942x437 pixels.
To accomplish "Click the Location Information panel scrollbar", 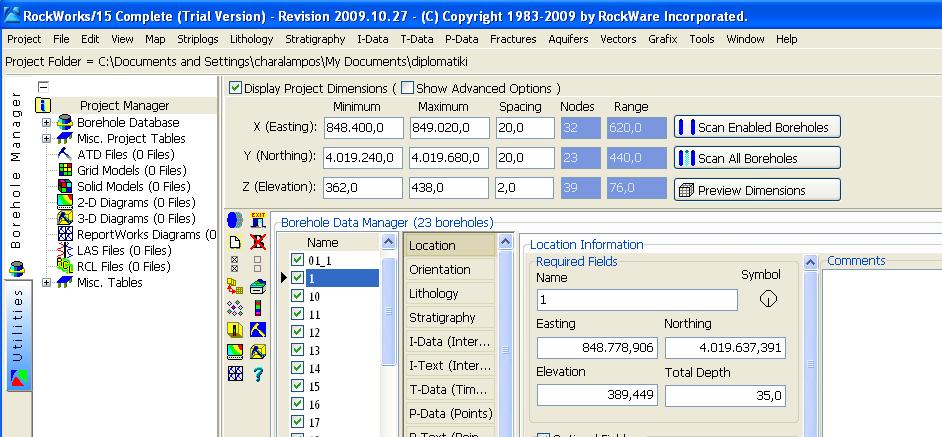I will click(x=811, y=364).
